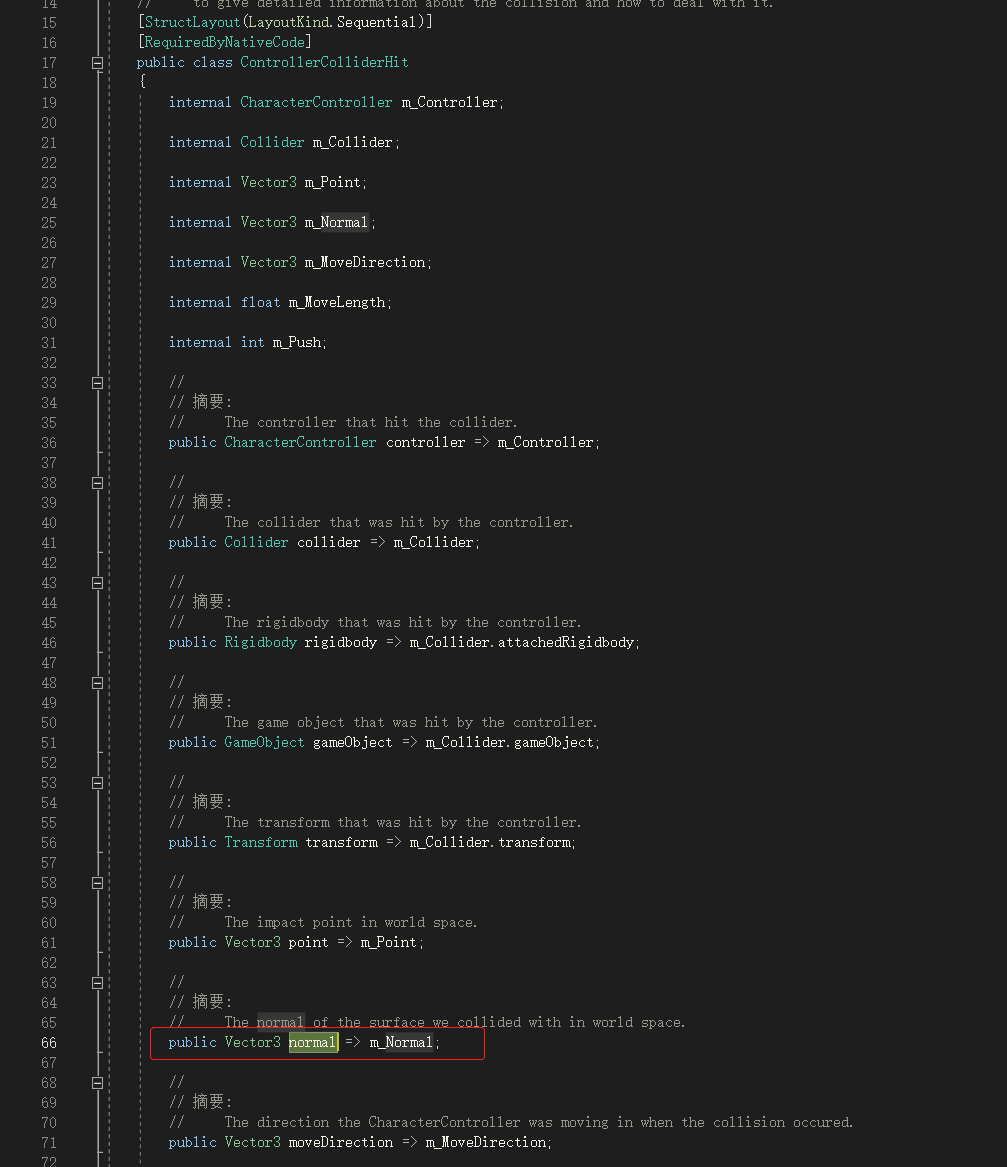Screen dimensions: 1007x1167
Task: Click m_MoveLength field on line 29
Action: [337, 303]
